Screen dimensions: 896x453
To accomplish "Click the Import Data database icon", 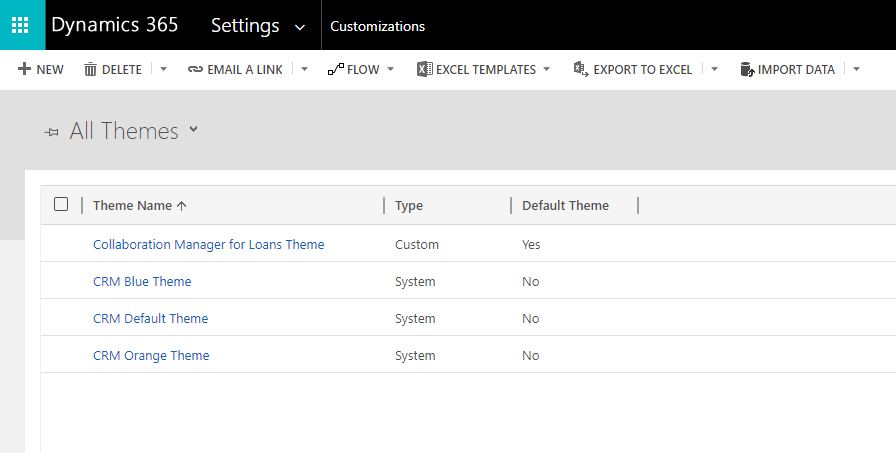I will coord(747,70).
